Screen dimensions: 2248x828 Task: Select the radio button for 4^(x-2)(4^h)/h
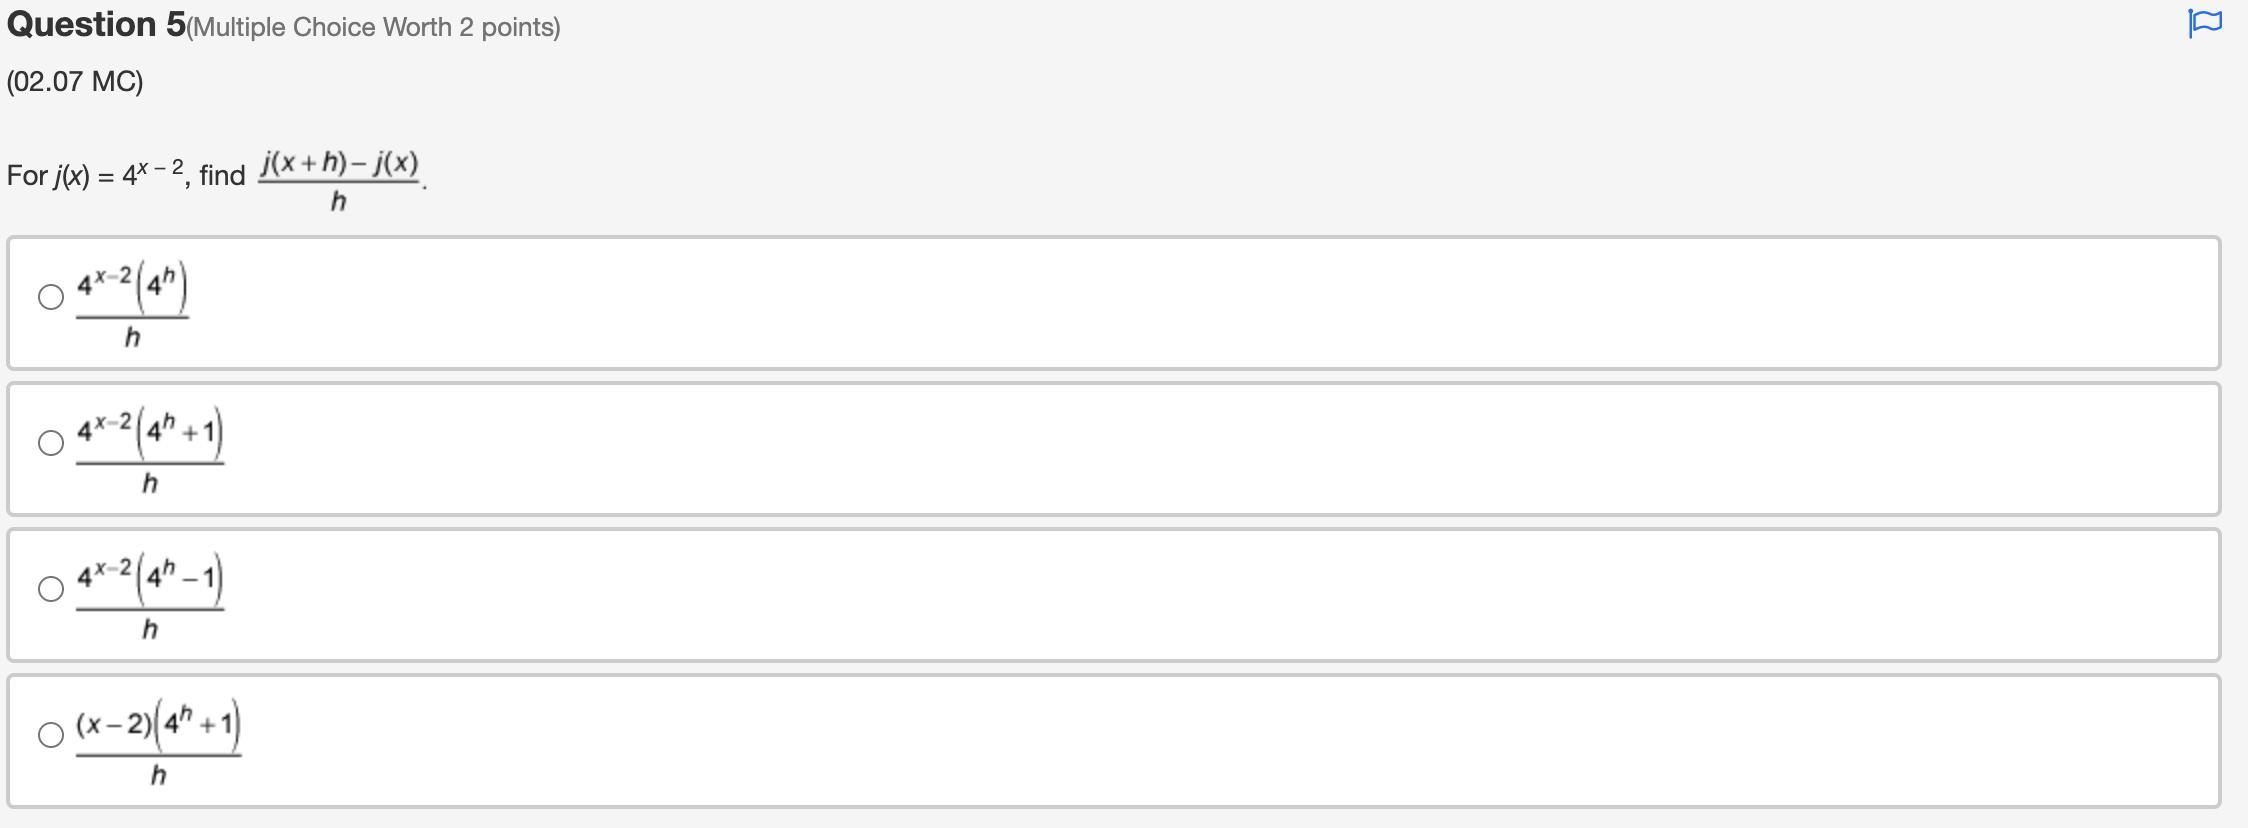tap(51, 297)
